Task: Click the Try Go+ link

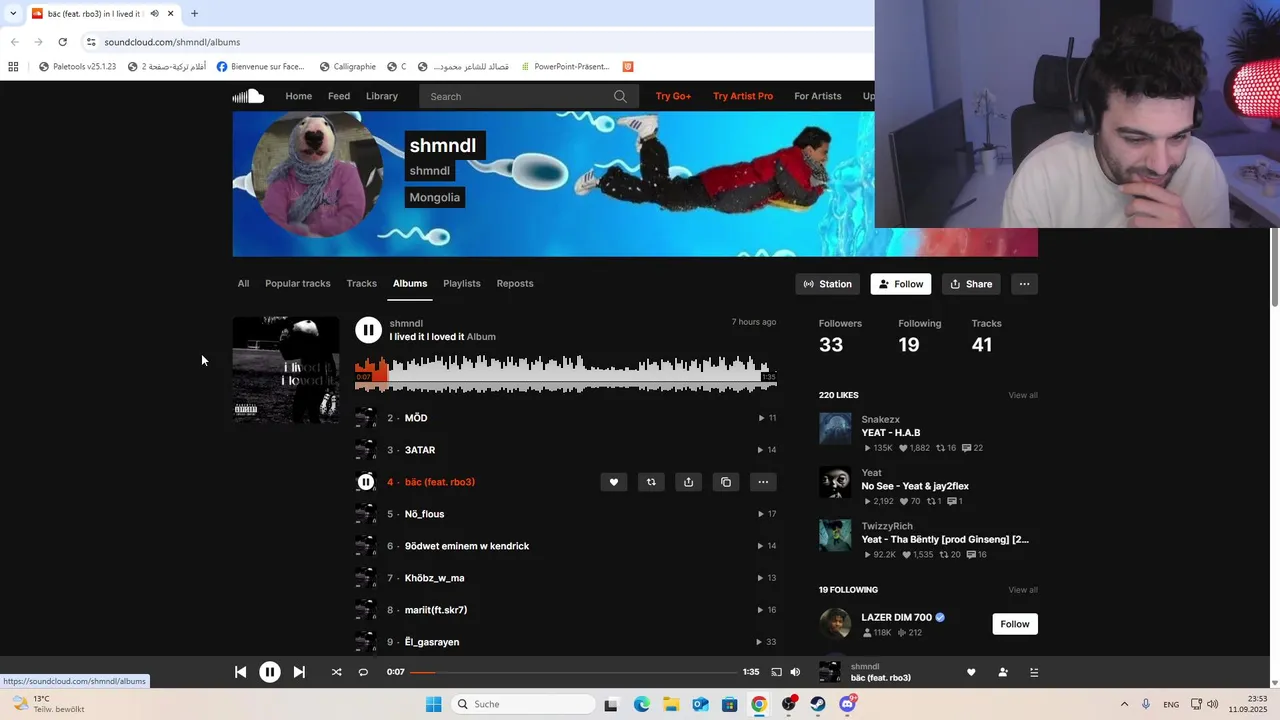Action: tap(674, 96)
